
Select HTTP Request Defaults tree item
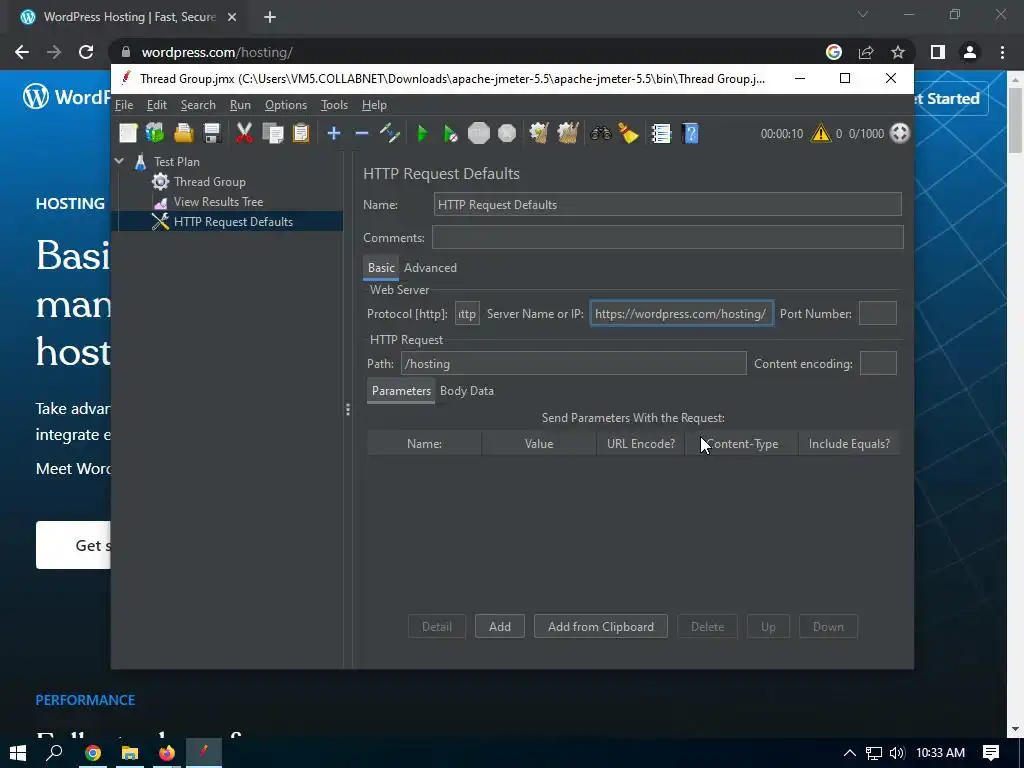click(233, 221)
